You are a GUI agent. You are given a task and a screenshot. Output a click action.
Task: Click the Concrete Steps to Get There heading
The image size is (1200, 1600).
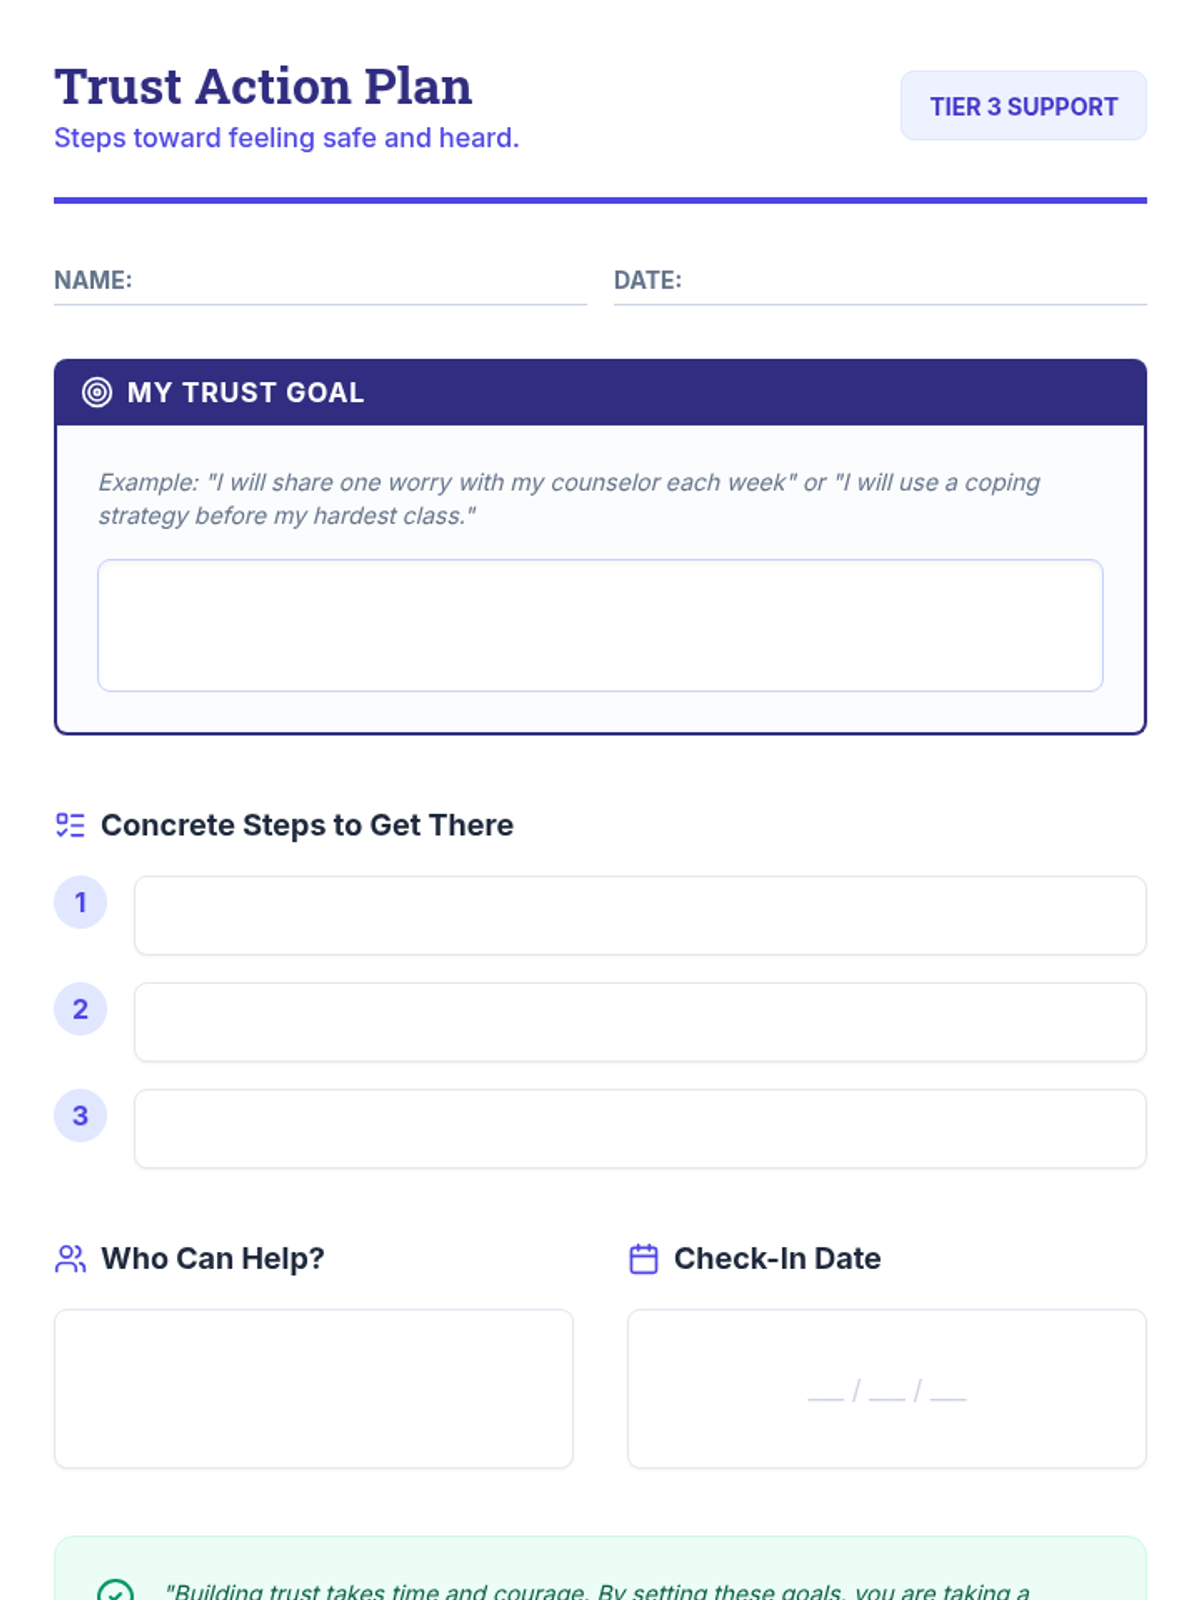coord(307,825)
